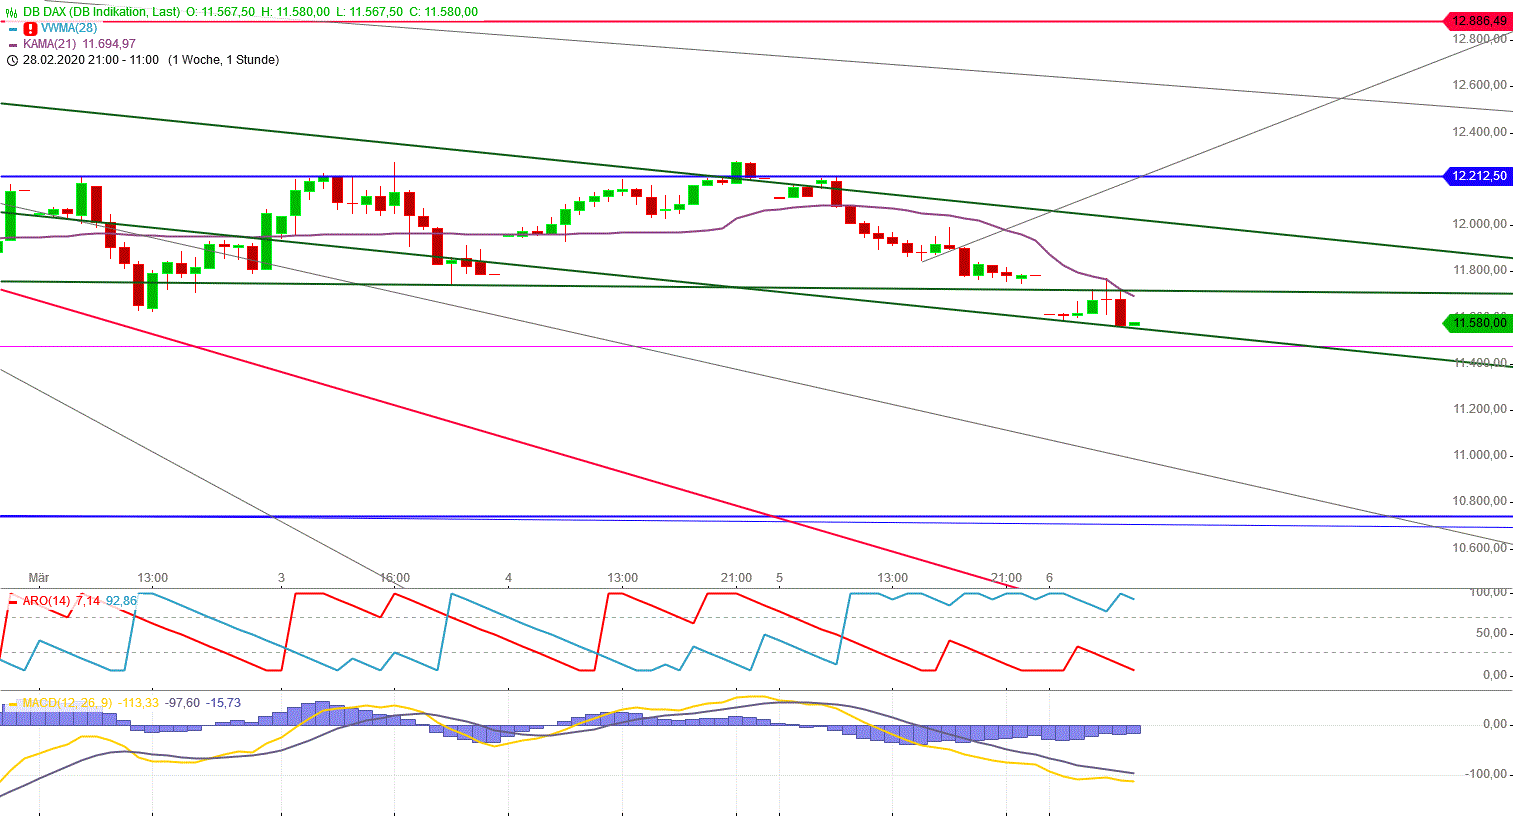Open the MACD(12, 26, 9) indicator label
Image resolution: width=1513 pixels, height=816 pixels.
pos(68,703)
